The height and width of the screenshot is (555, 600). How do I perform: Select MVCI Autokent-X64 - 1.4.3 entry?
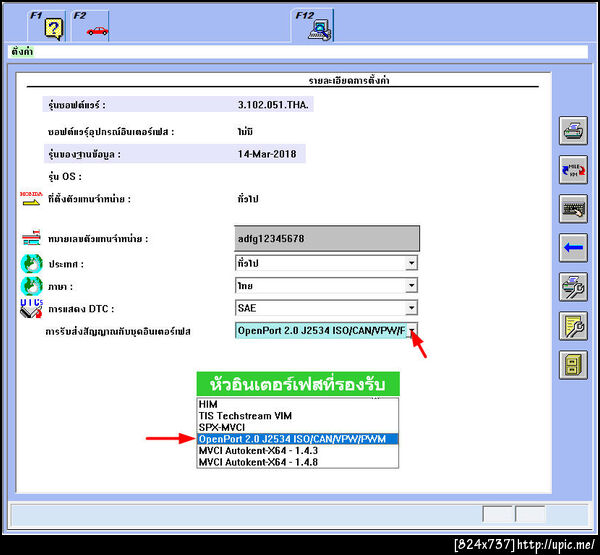click(x=298, y=451)
